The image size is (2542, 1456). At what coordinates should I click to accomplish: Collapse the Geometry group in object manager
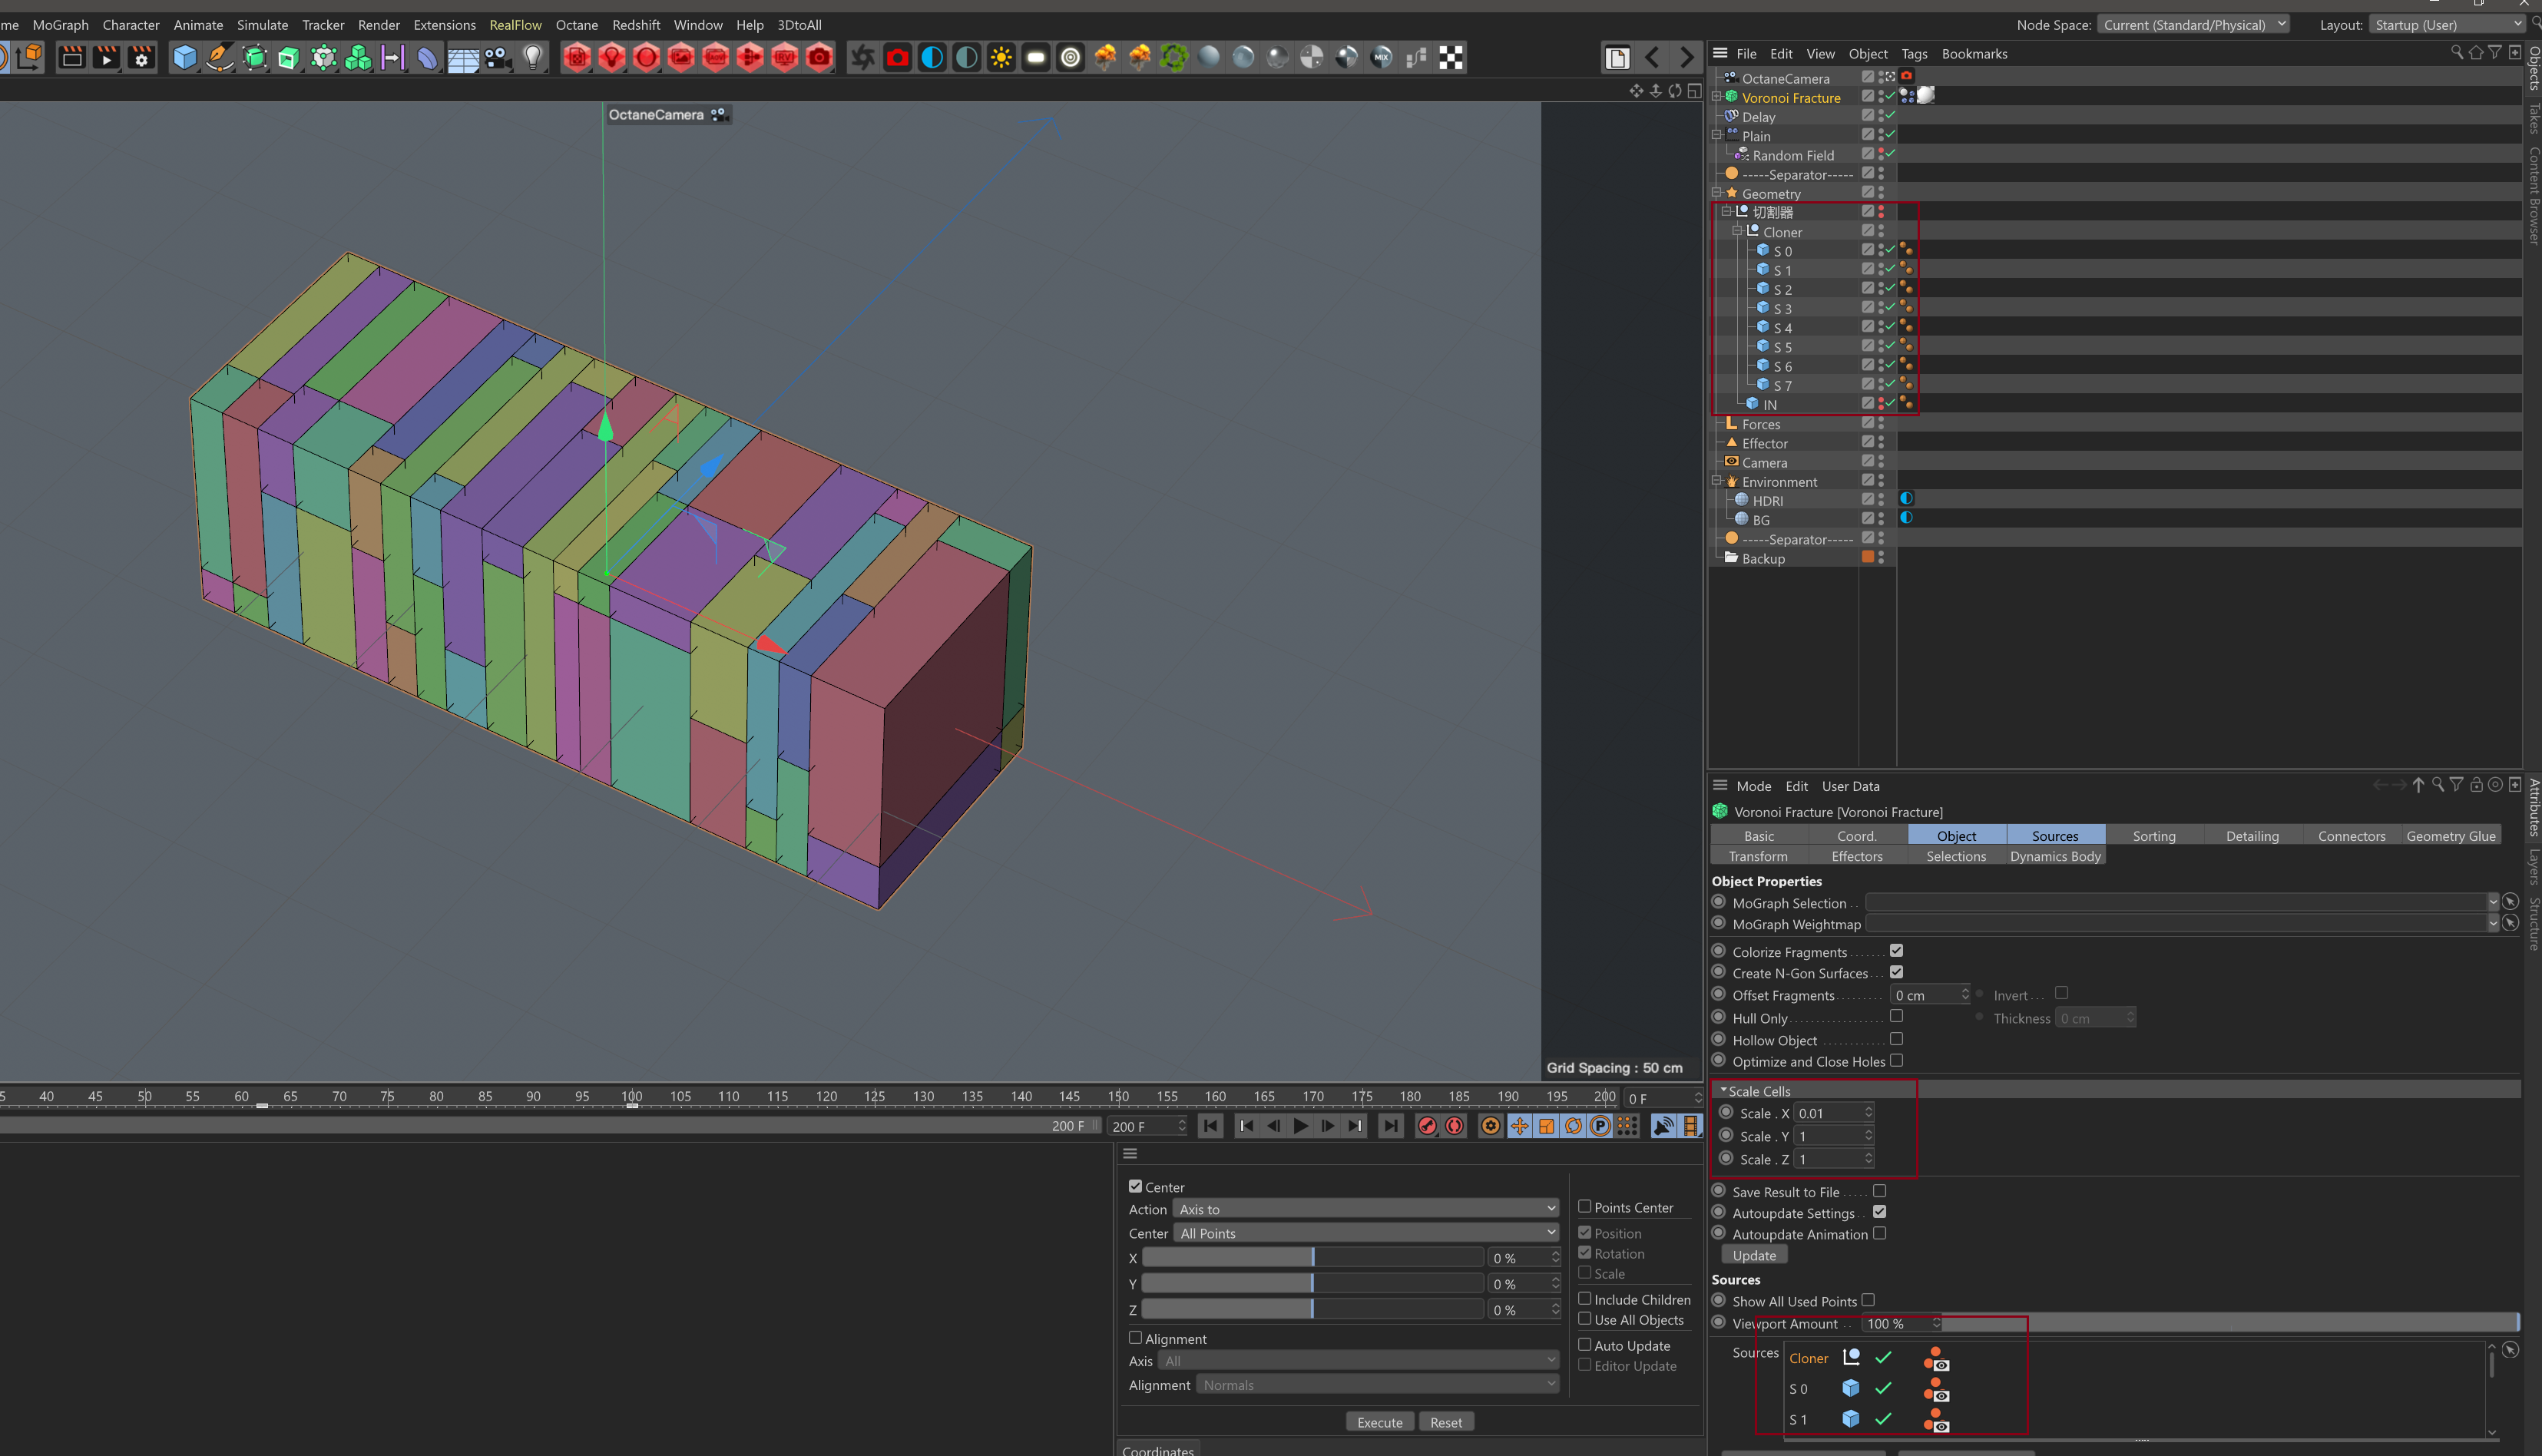point(1717,193)
